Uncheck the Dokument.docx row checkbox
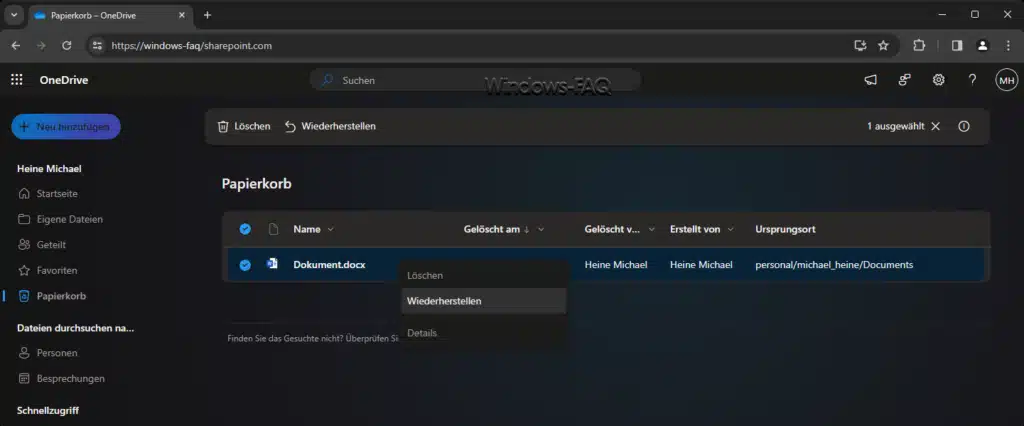The image size is (1024, 426). tap(245, 265)
